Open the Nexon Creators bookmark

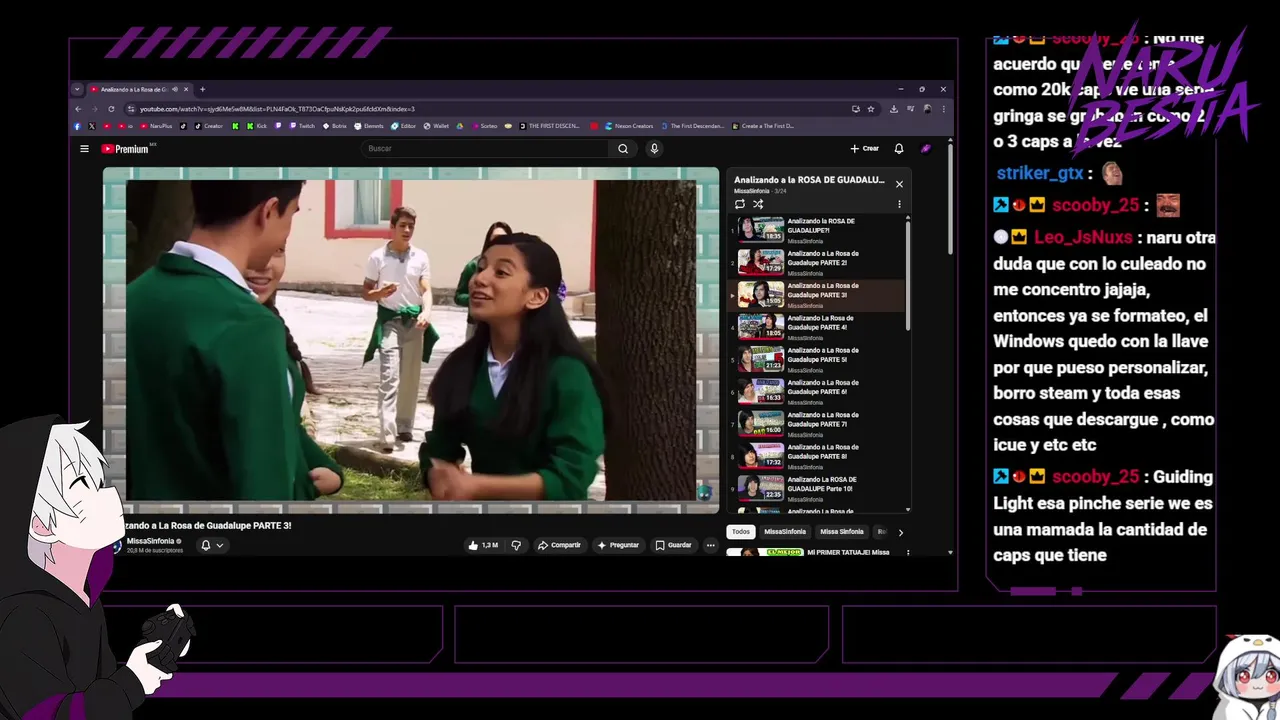point(628,126)
